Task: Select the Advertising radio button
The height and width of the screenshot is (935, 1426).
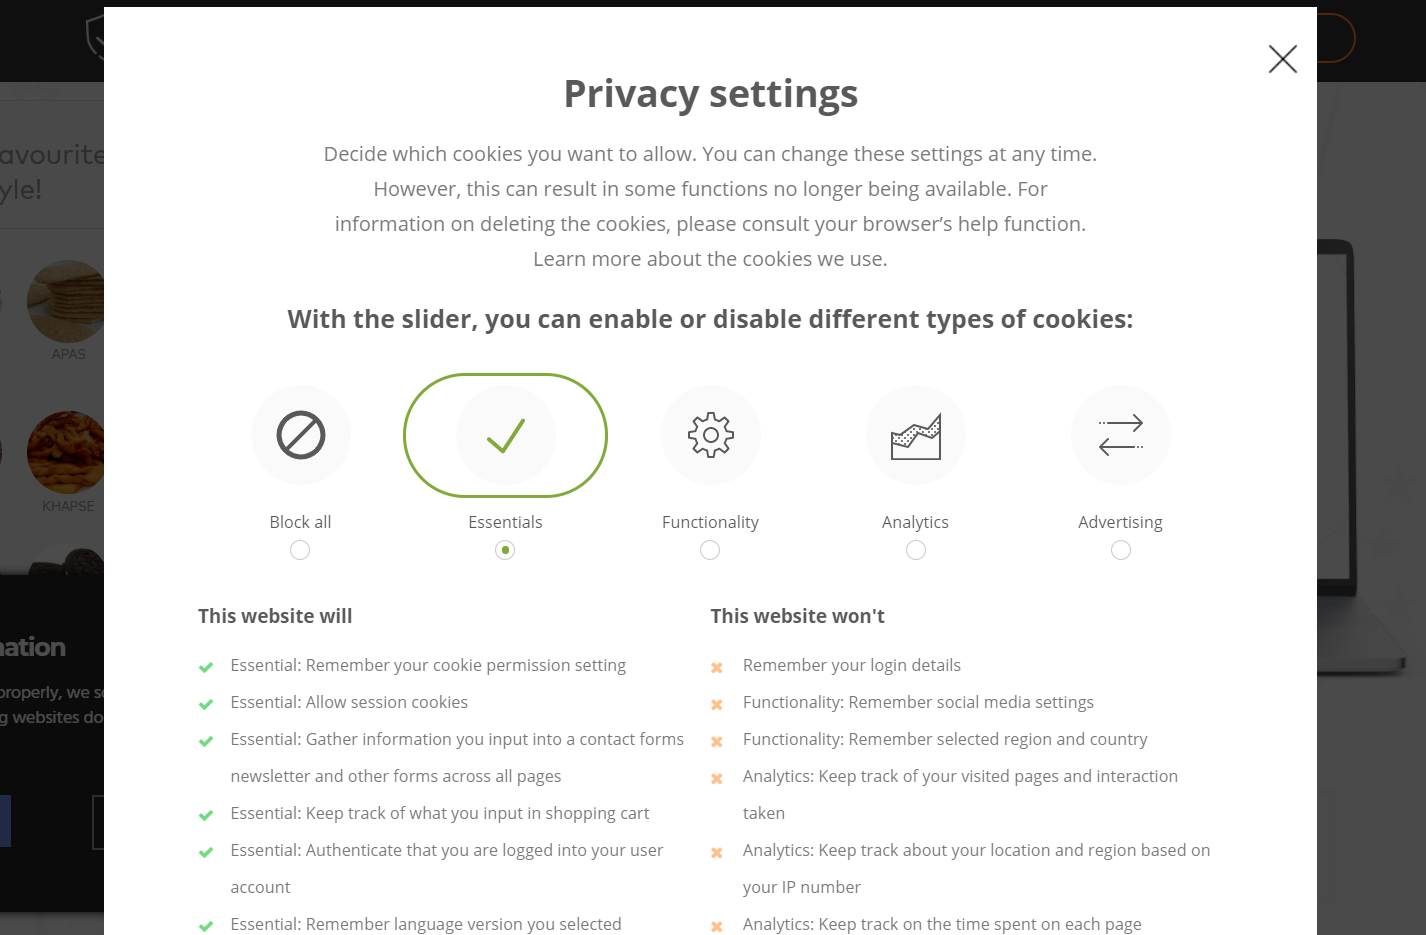Action: coord(1121,550)
